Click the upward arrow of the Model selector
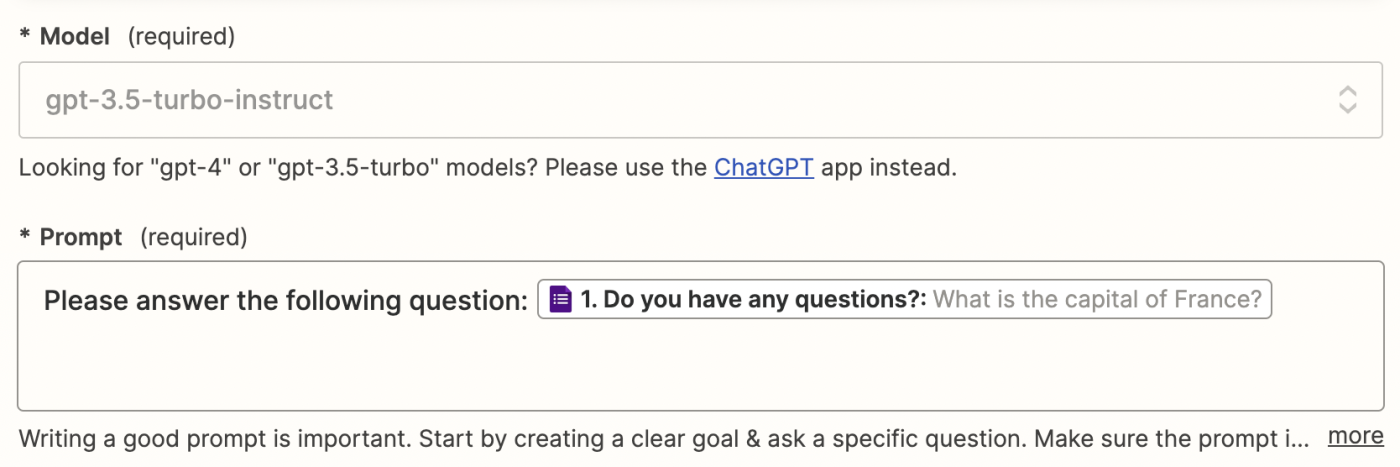The height and width of the screenshot is (467, 1400). (1347, 92)
